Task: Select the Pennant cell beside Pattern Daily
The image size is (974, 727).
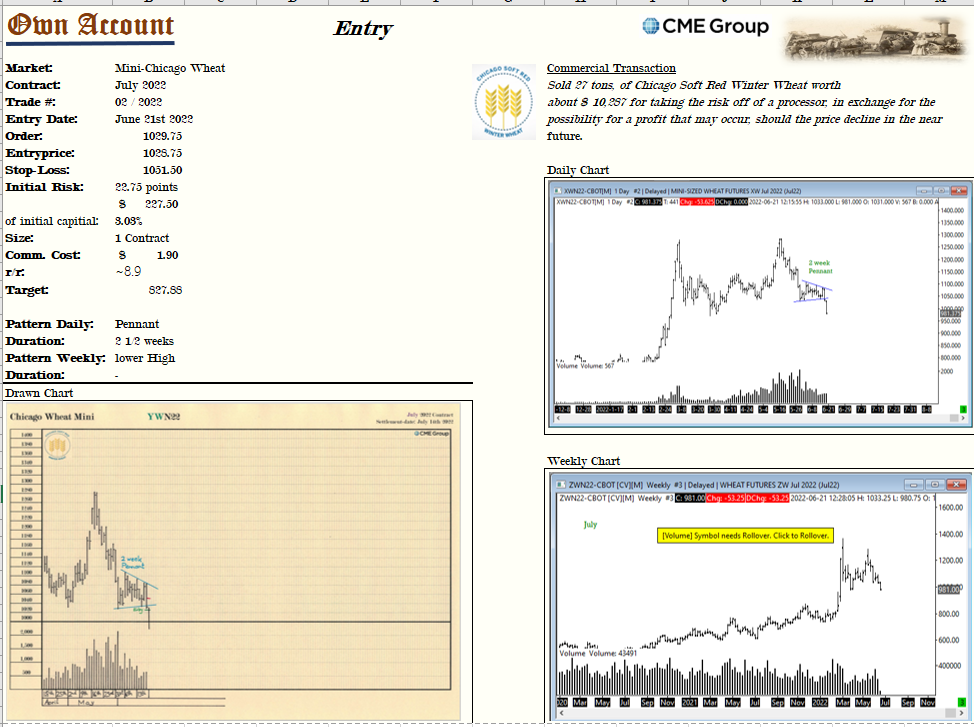Action: tap(137, 324)
